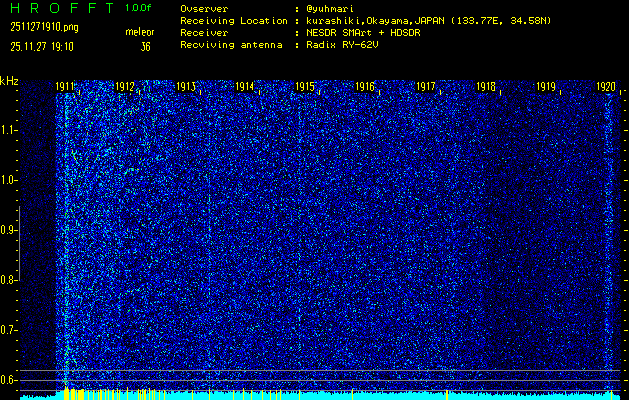The width and height of the screenshot is (629, 400).
Task: Click the Recviving antenna label
Action: coord(231,45)
